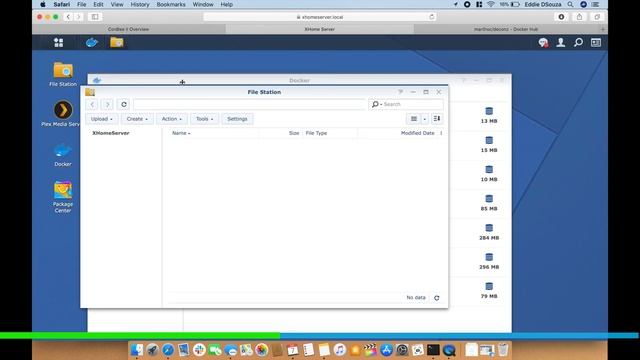640x360 pixels.
Task: Select File Station icon in DSM taskbar
Action: [116, 42]
